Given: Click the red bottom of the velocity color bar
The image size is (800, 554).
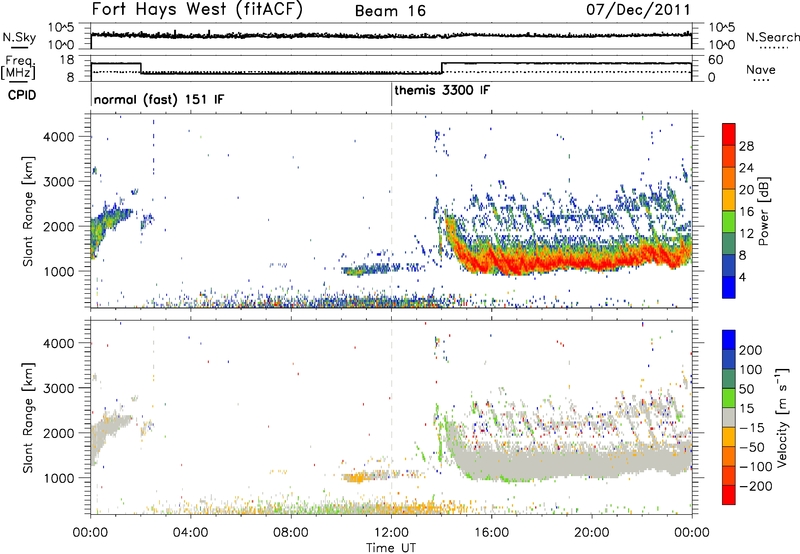Looking at the screenshot, I should click(x=729, y=495).
